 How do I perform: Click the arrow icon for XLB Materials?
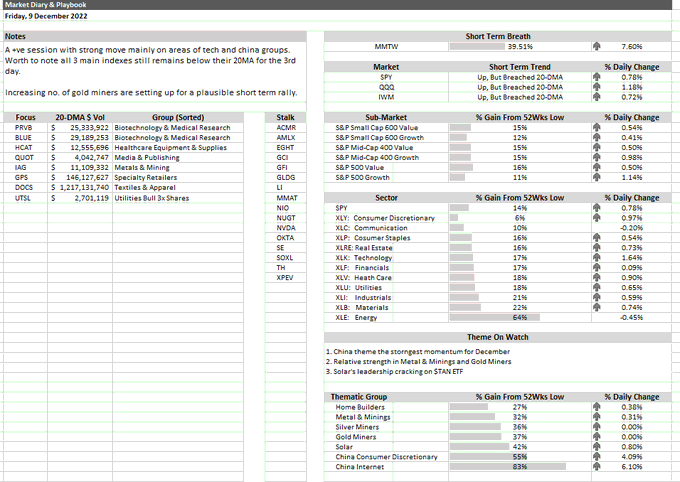point(597,307)
